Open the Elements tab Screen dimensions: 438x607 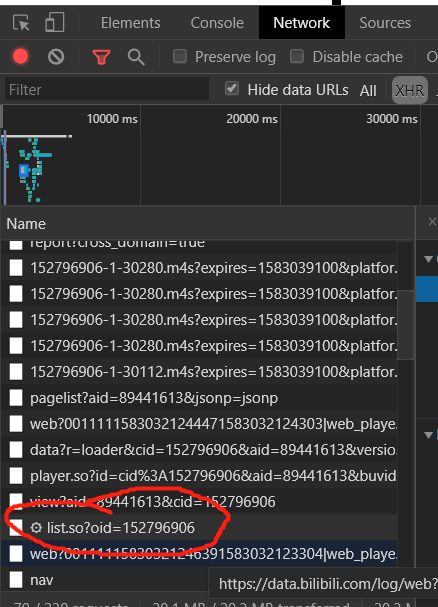pos(131,23)
